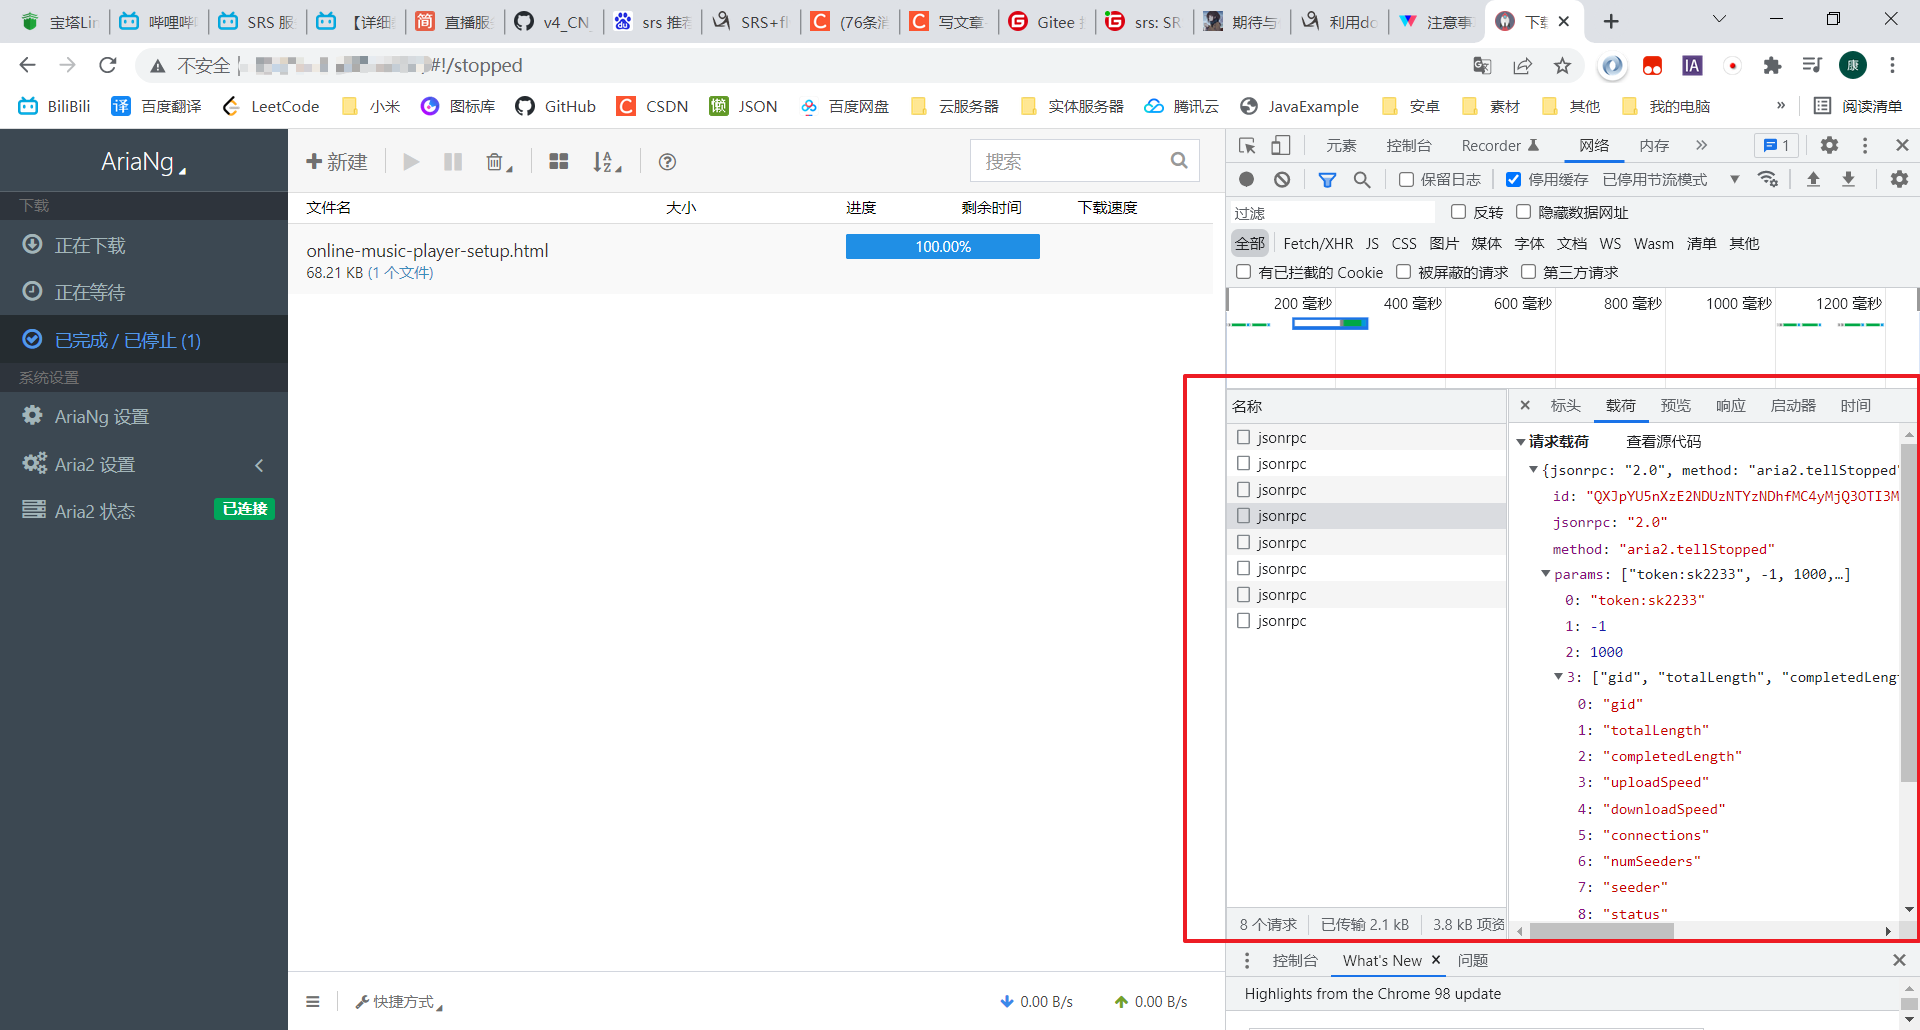Clear the network log with the block icon

(1283, 179)
